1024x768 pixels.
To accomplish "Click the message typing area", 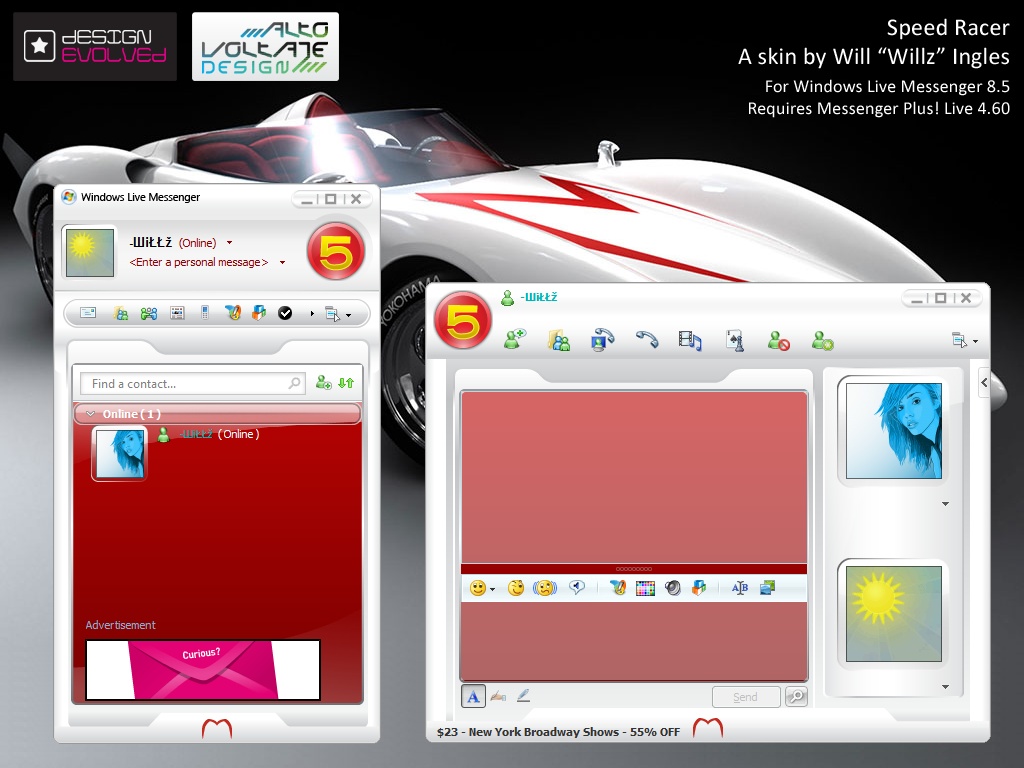I will coord(633,641).
